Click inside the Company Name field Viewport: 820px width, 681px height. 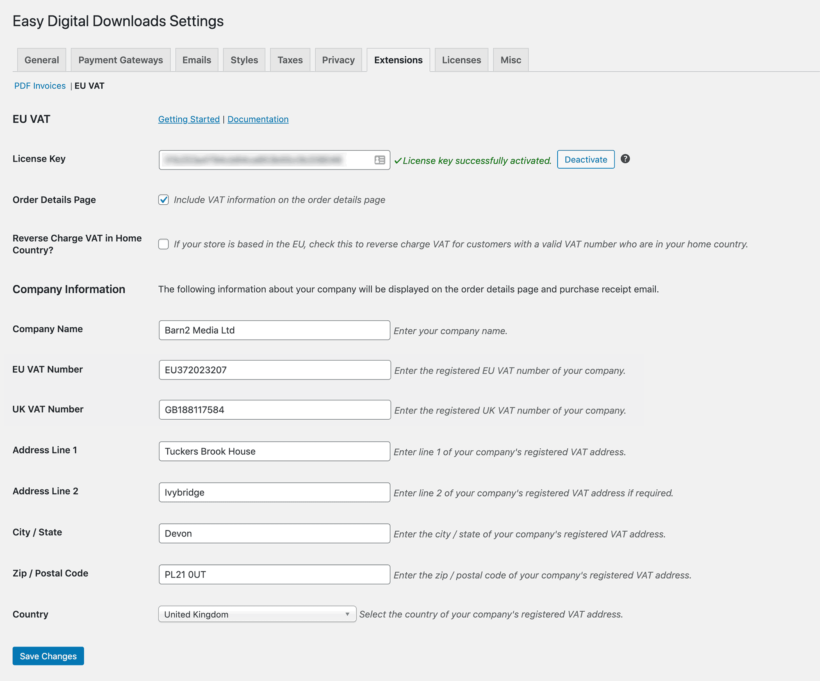pyautogui.click(x=274, y=330)
